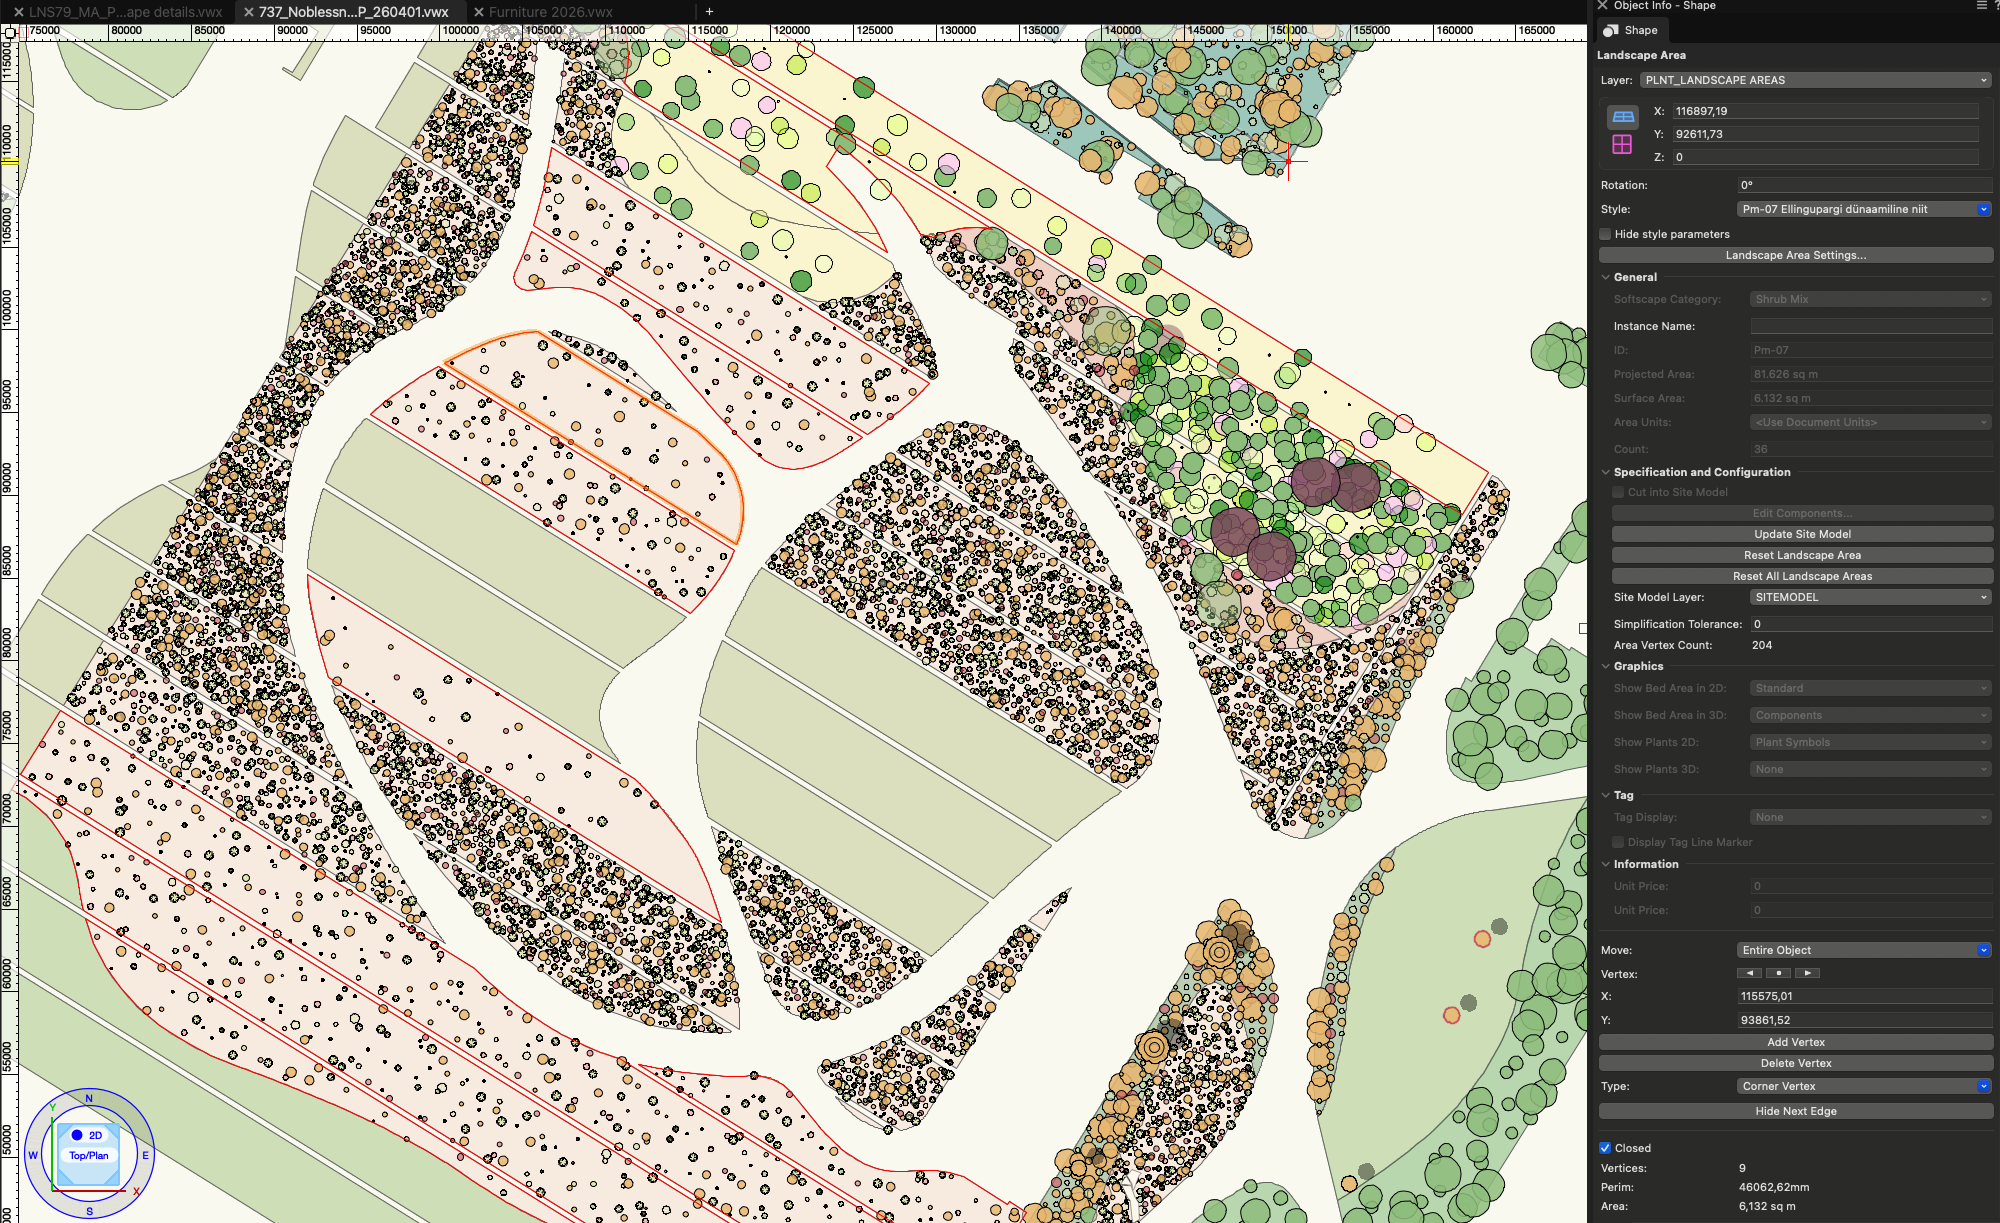Screen dimensions: 2000x1223
Task: Enable Hide style parameters checkbox
Action: [x=1606, y=234]
